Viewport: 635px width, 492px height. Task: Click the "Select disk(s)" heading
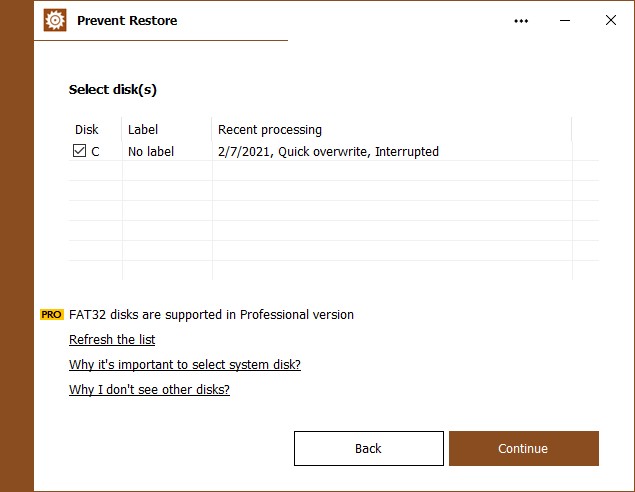(x=113, y=90)
